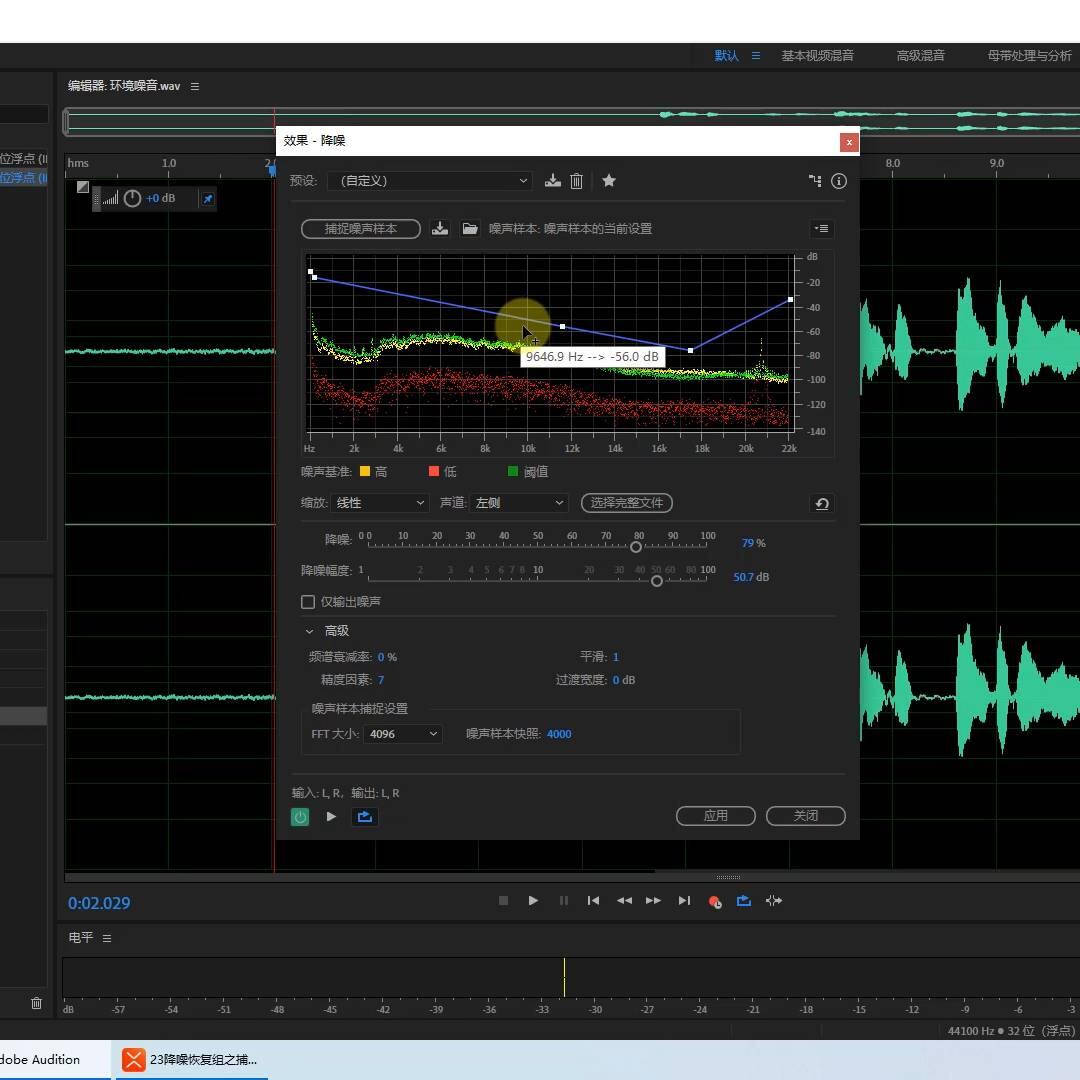Edit the 平滑 value 1
Image resolution: width=1080 pixels, height=1080 pixels.
coord(616,657)
